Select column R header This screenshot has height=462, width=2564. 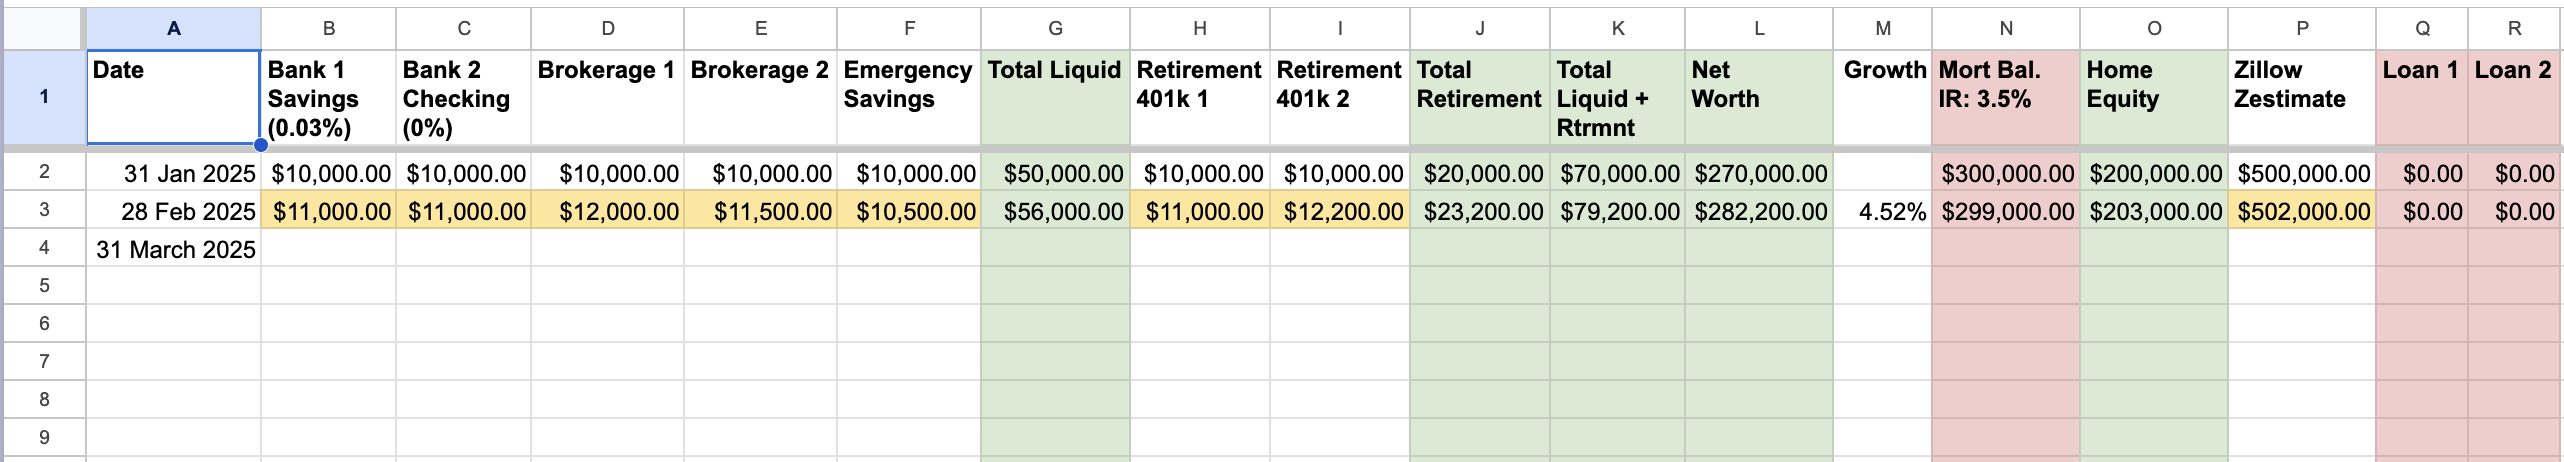pos(2514,29)
